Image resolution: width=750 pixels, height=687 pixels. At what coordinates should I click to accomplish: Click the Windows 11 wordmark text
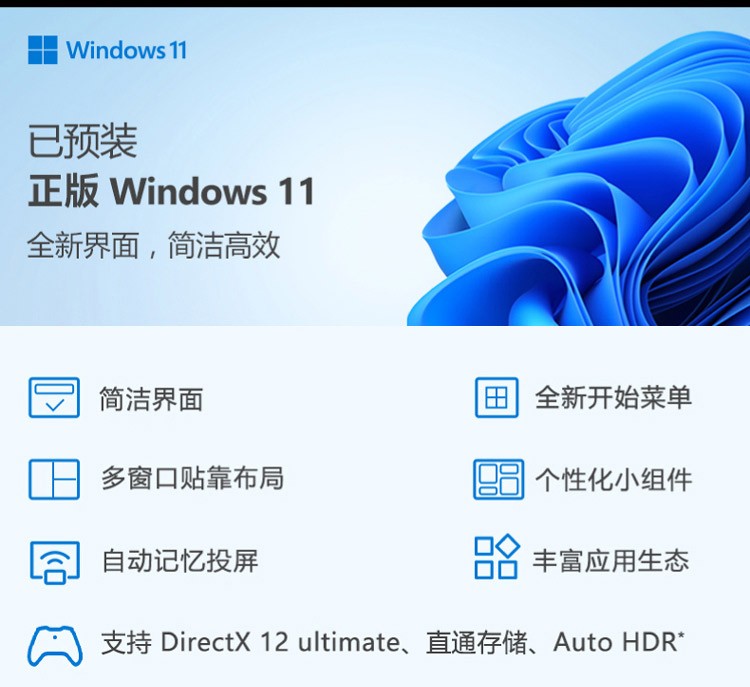pos(126,50)
